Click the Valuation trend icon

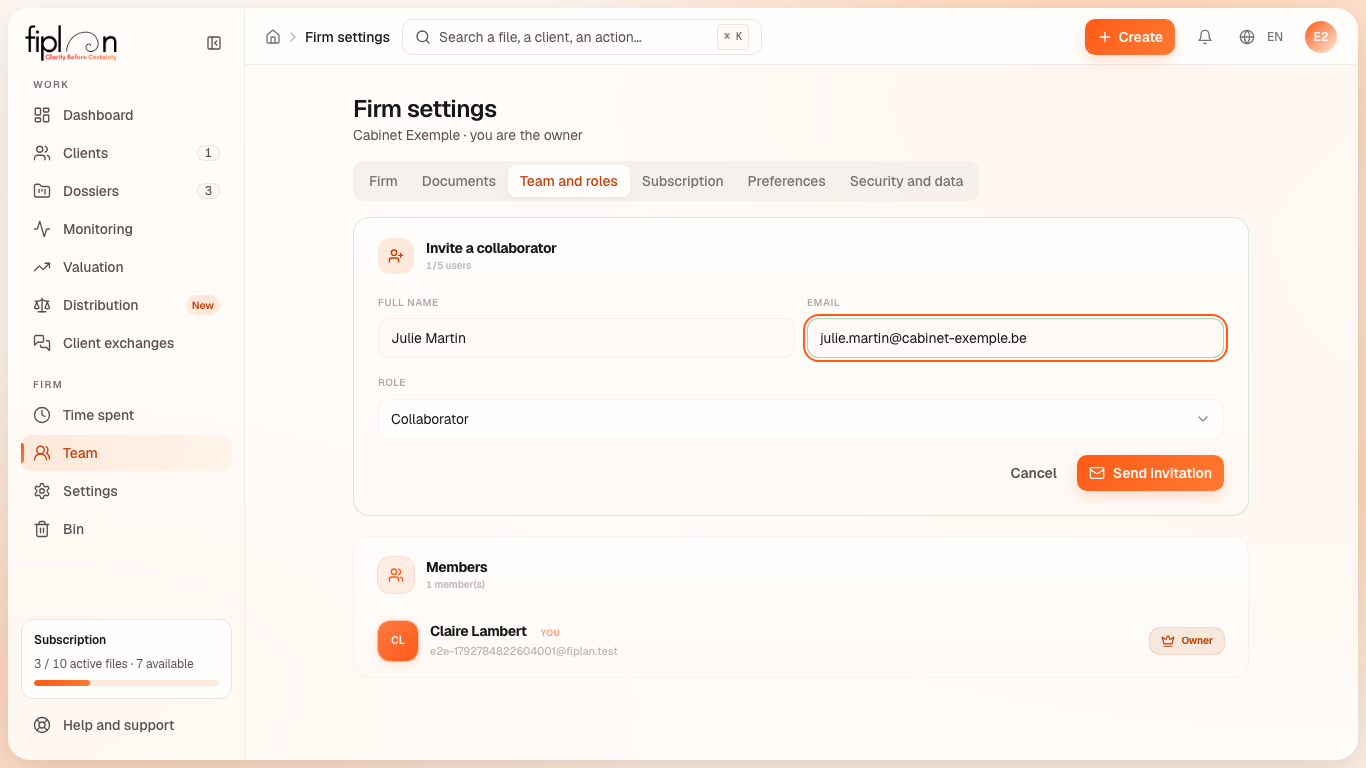(x=42, y=267)
